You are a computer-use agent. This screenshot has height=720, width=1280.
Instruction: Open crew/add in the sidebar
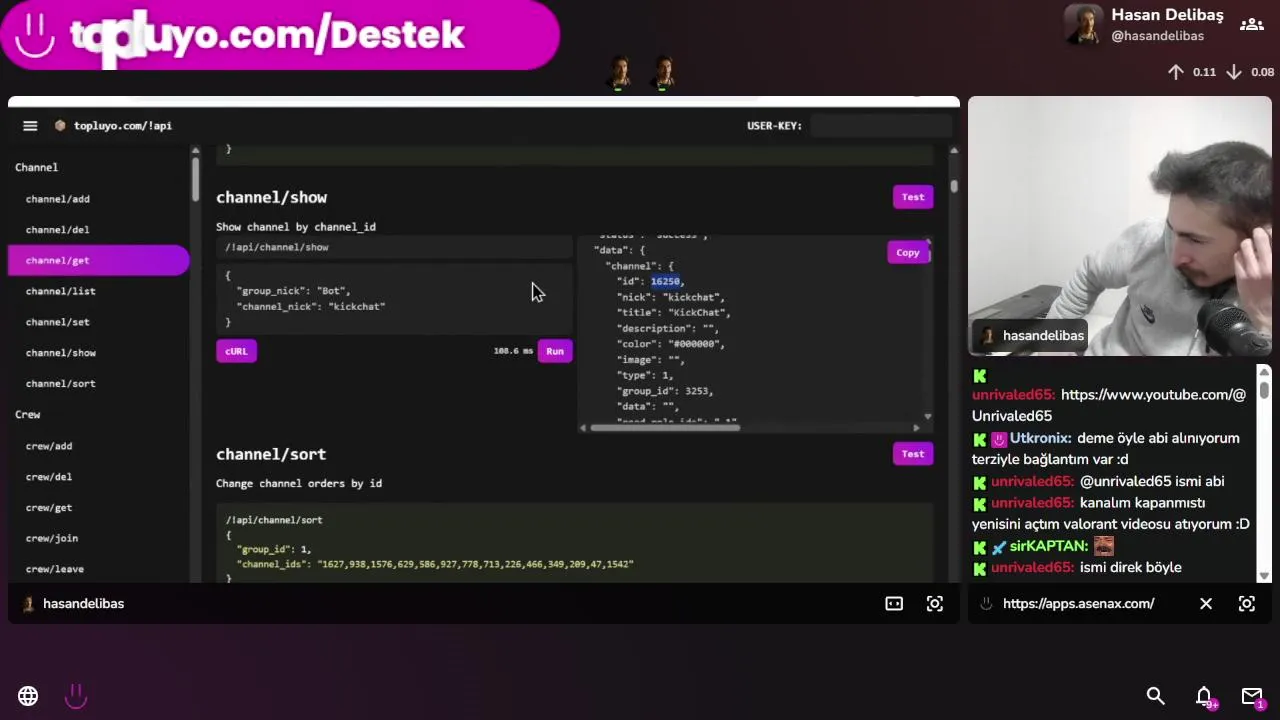(x=49, y=446)
